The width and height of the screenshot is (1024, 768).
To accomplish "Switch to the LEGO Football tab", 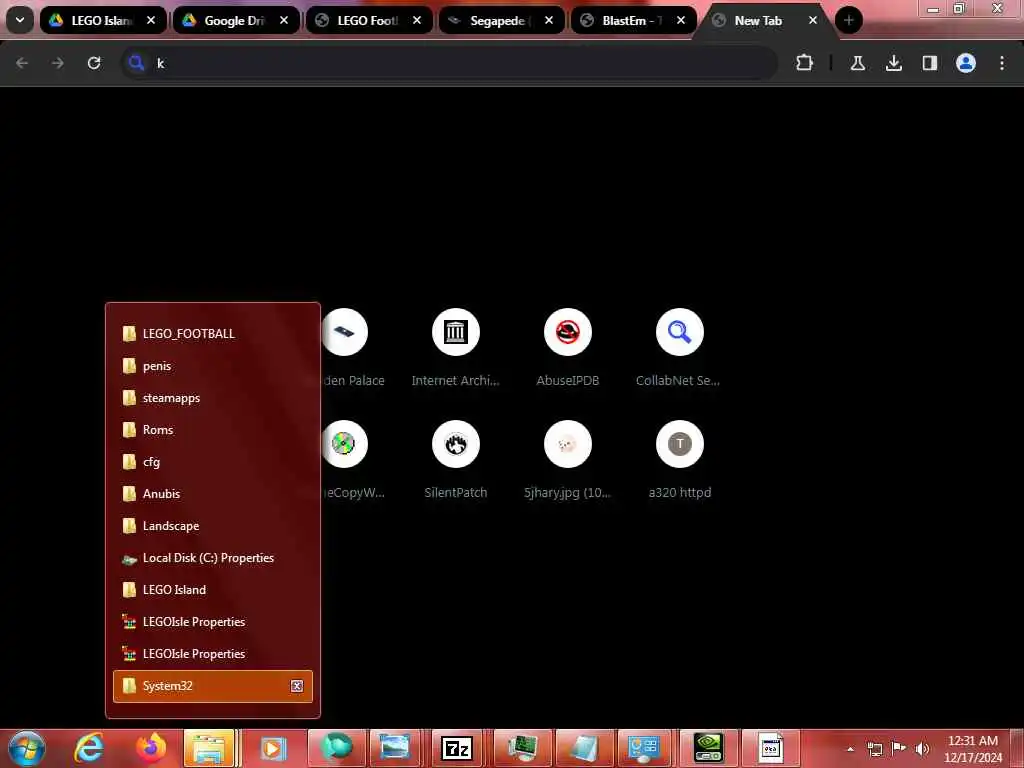I will tap(368, 20).
